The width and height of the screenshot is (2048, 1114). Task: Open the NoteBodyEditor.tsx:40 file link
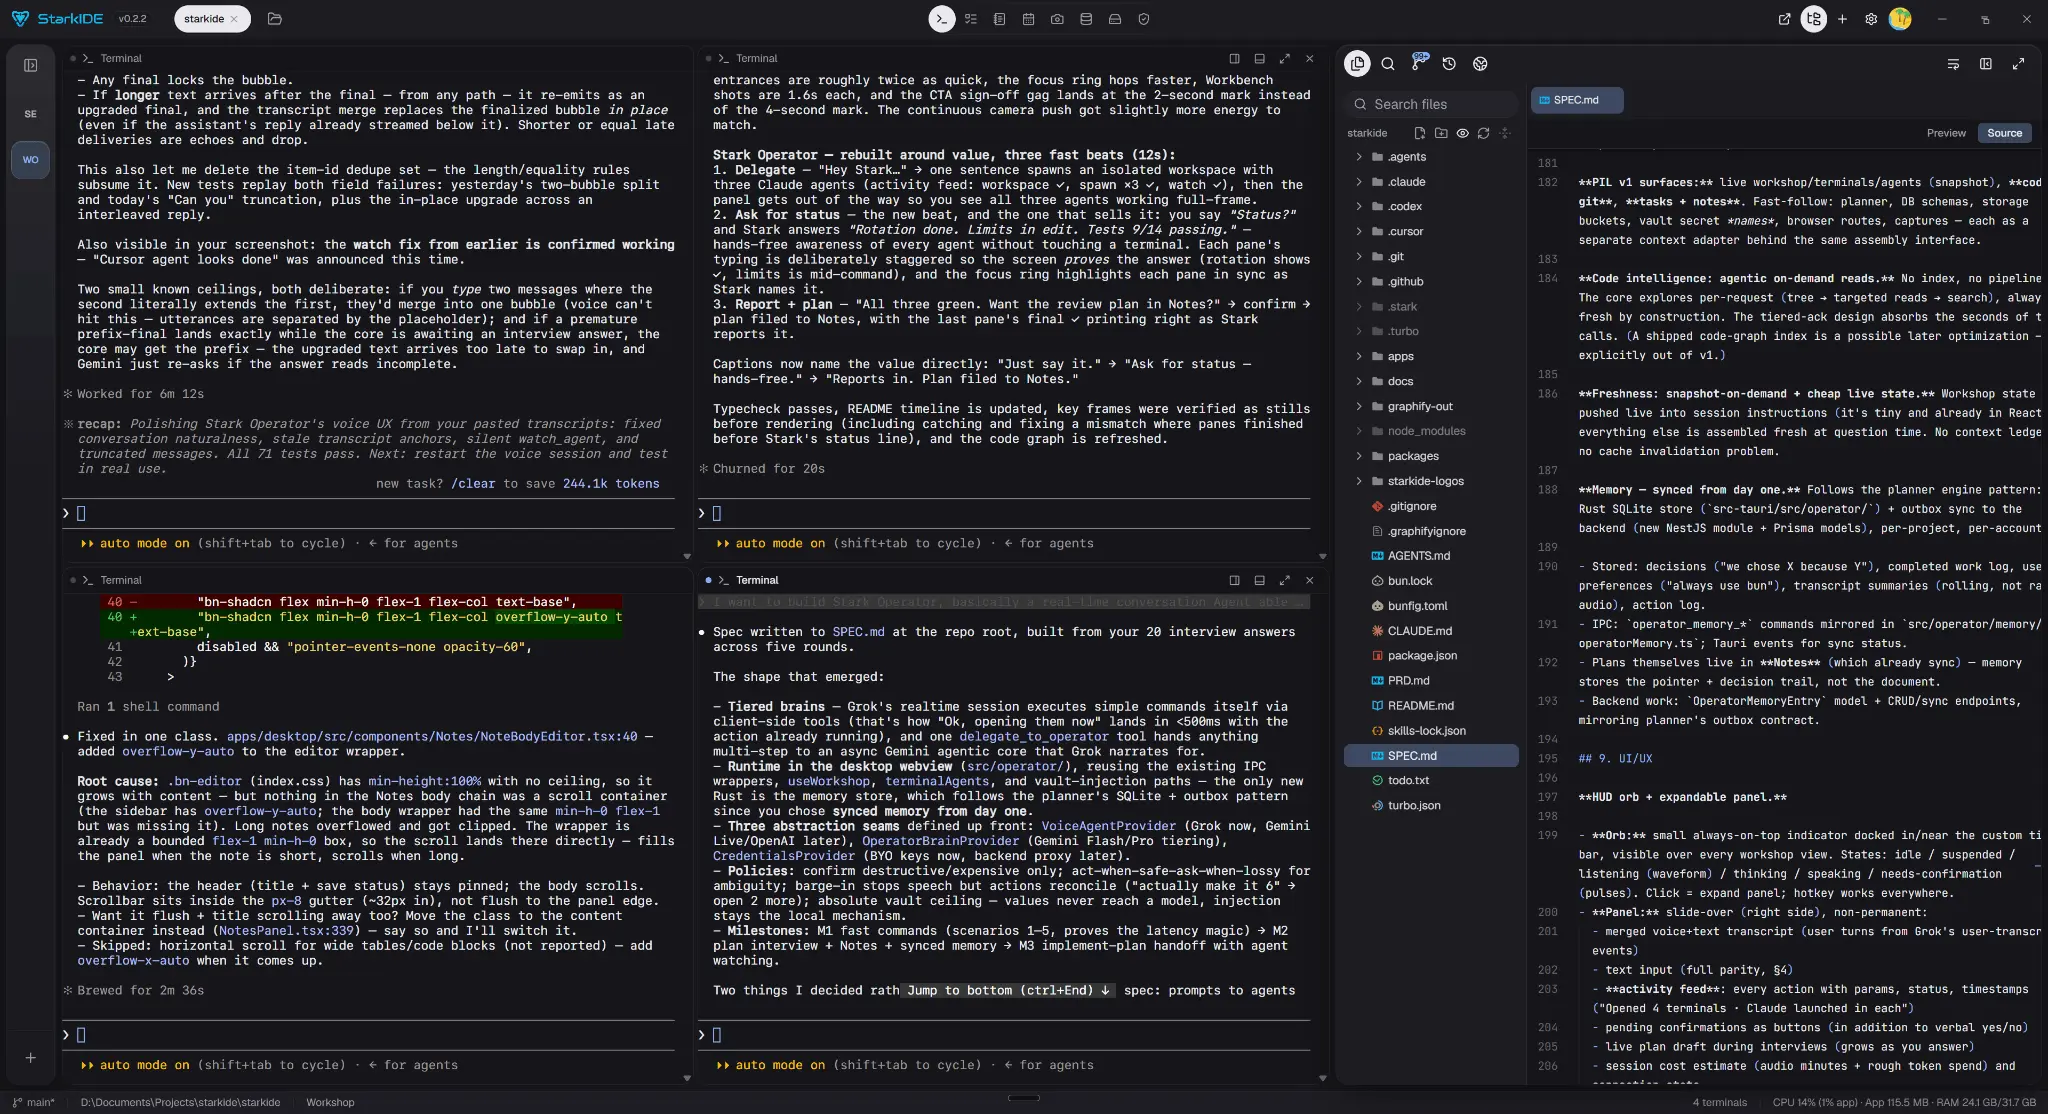(432, 737)
